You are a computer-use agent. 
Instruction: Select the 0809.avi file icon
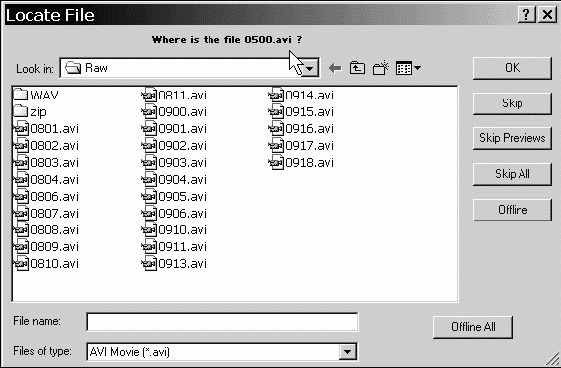(21, 246)
